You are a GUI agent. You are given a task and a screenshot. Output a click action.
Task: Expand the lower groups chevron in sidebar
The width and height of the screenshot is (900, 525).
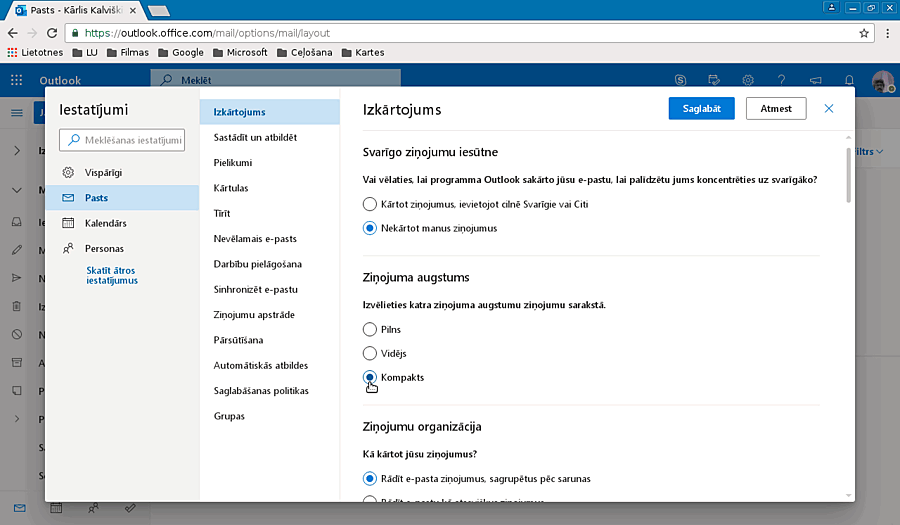pyautogui.click(x=17, y=419)
